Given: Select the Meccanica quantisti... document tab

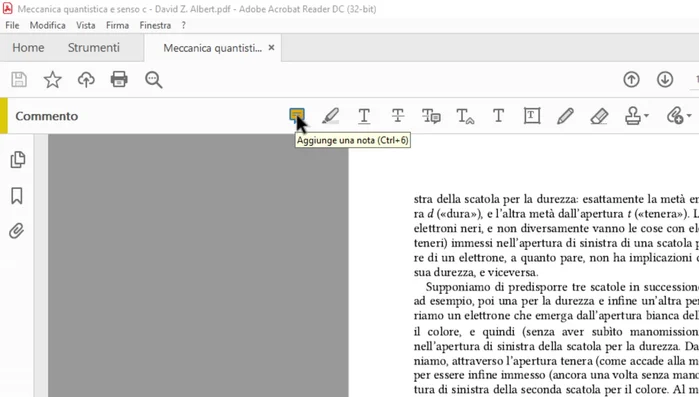Looking at the screenshot, I should [213, 48].
